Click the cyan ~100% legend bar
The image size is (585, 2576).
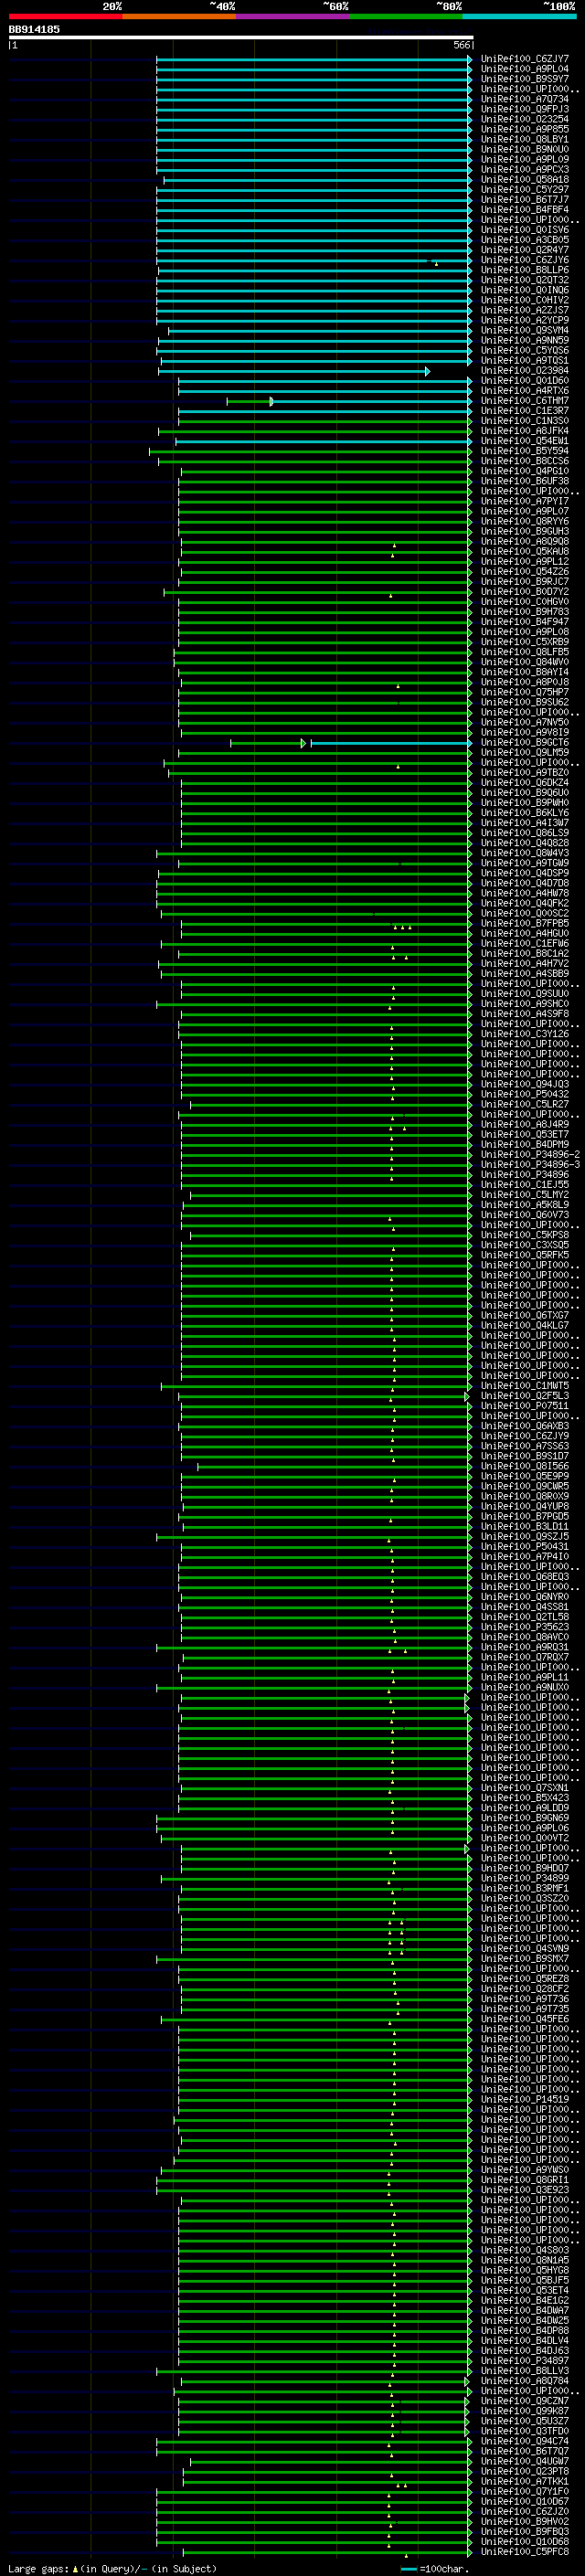click(519, 16)
